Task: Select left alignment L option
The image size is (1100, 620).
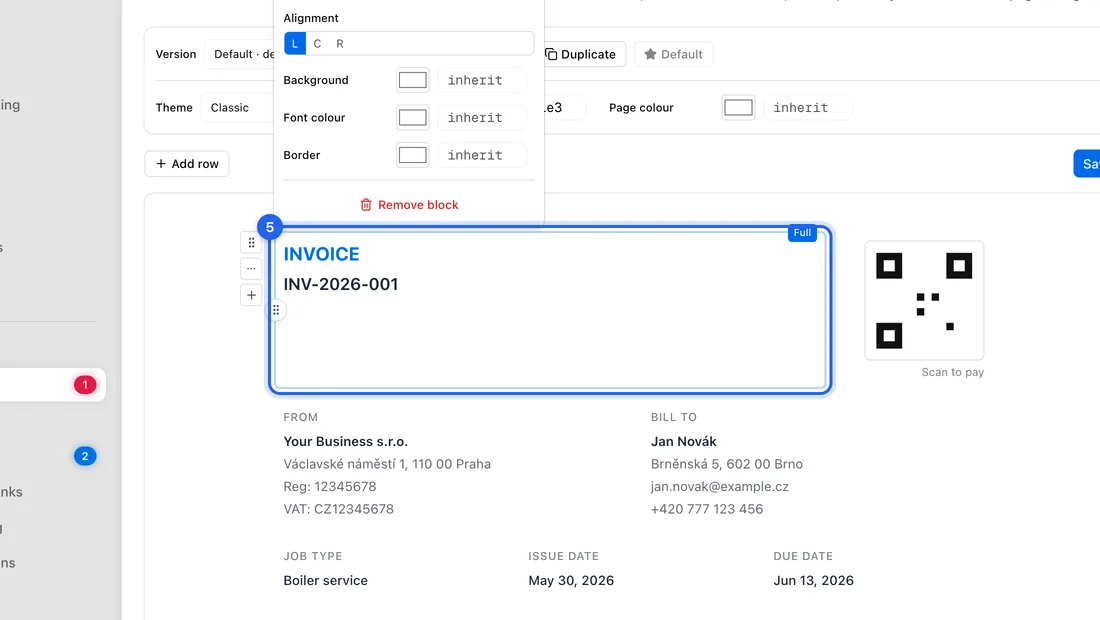Action: click(295, 43)
